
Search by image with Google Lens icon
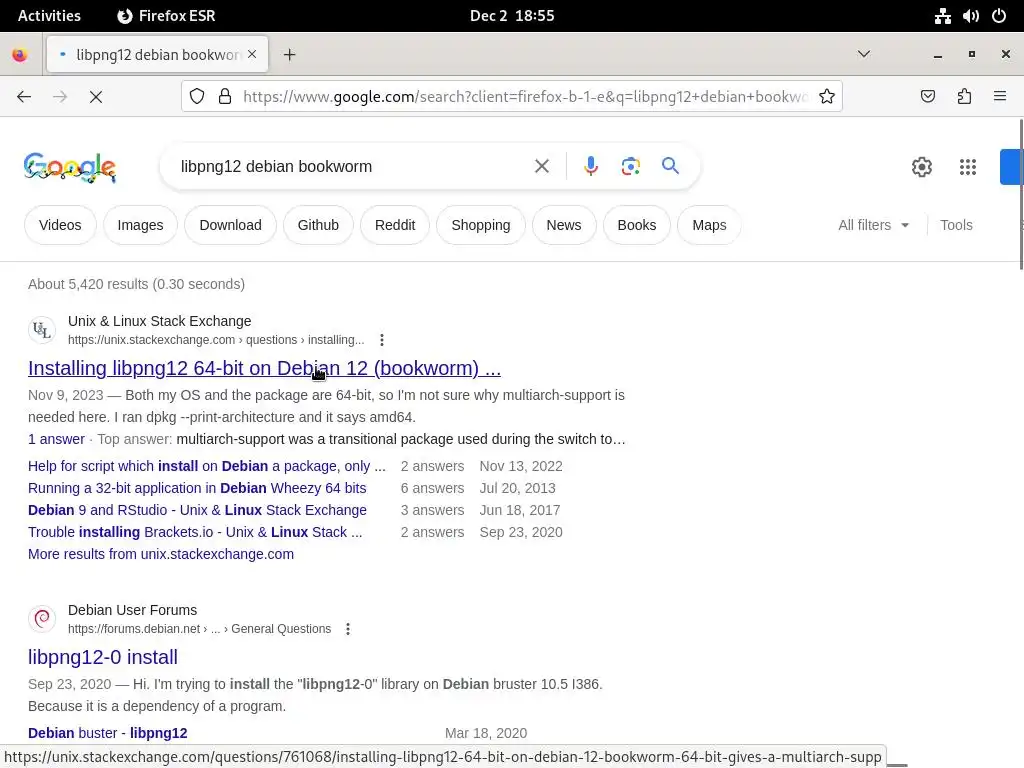tap(630, 167)
